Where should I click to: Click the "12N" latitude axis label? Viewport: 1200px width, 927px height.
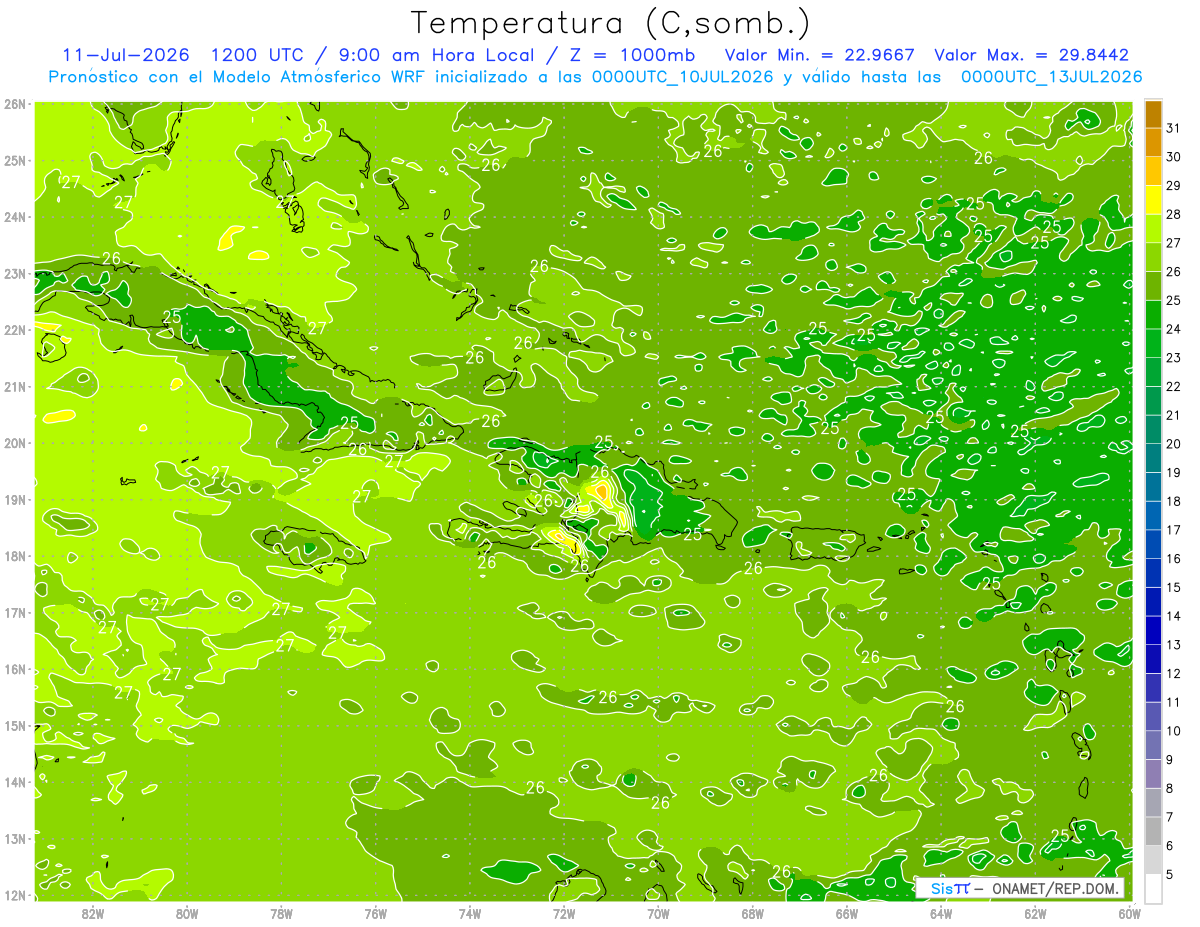pyautogui.click(x=16, y=895)
